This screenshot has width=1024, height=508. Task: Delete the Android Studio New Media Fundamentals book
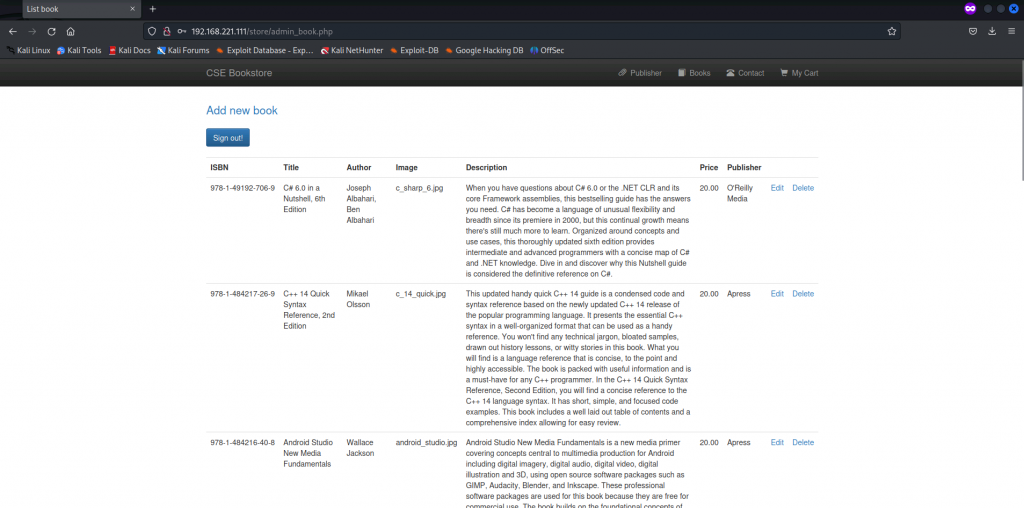point(803,443)
